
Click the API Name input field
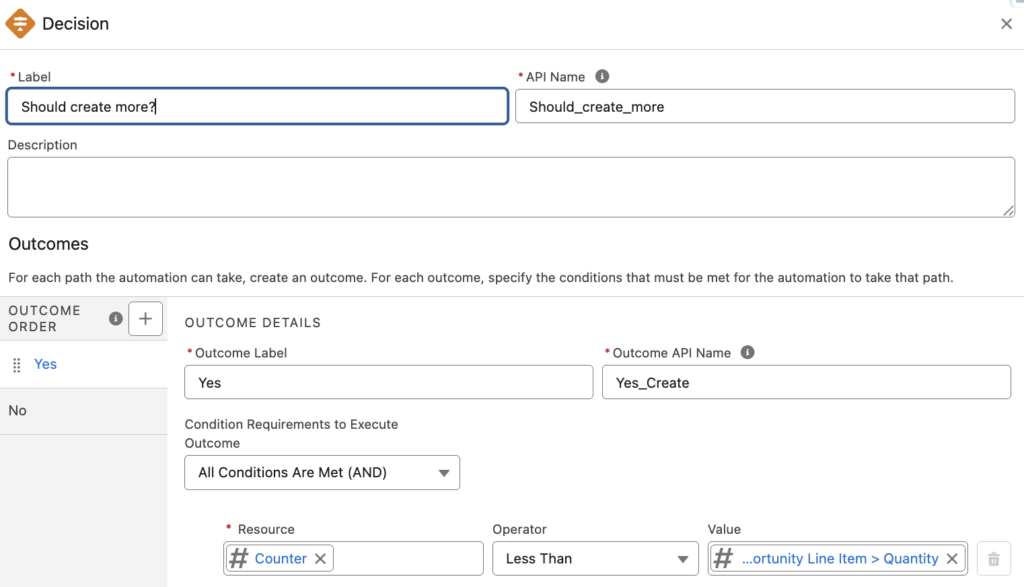point(764,107)
